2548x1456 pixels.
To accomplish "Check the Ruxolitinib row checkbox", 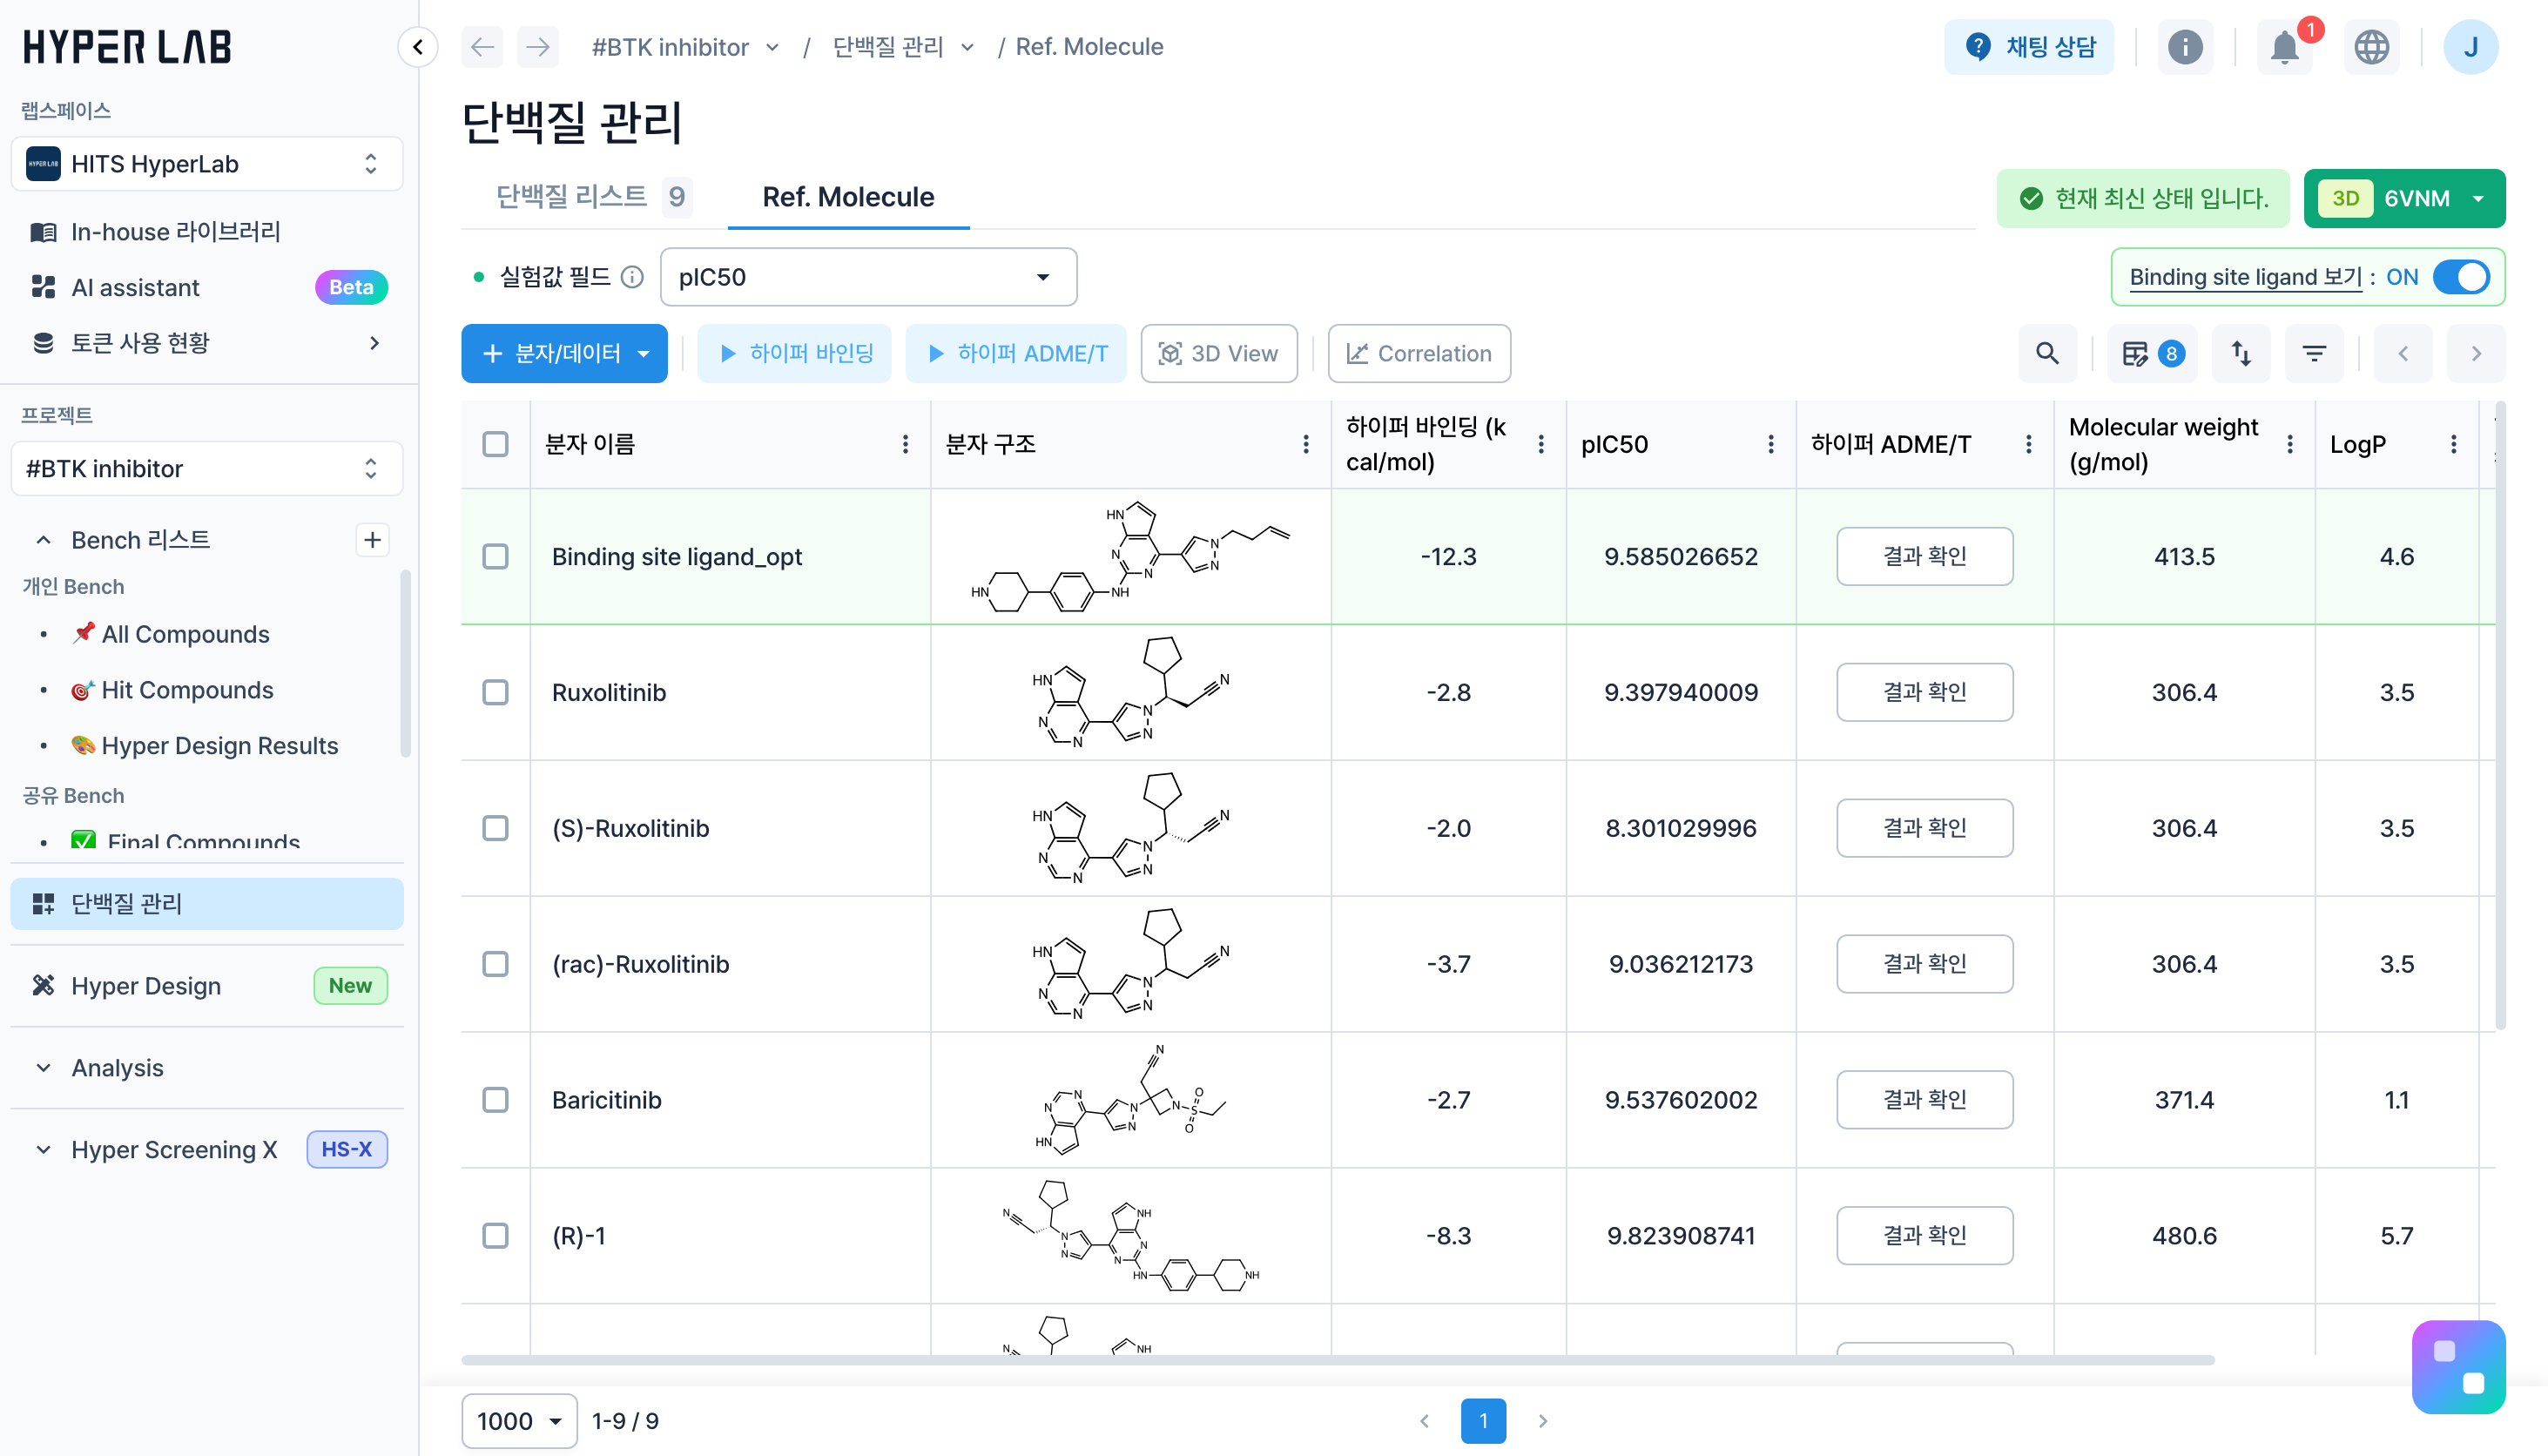I will coord(495,692).
